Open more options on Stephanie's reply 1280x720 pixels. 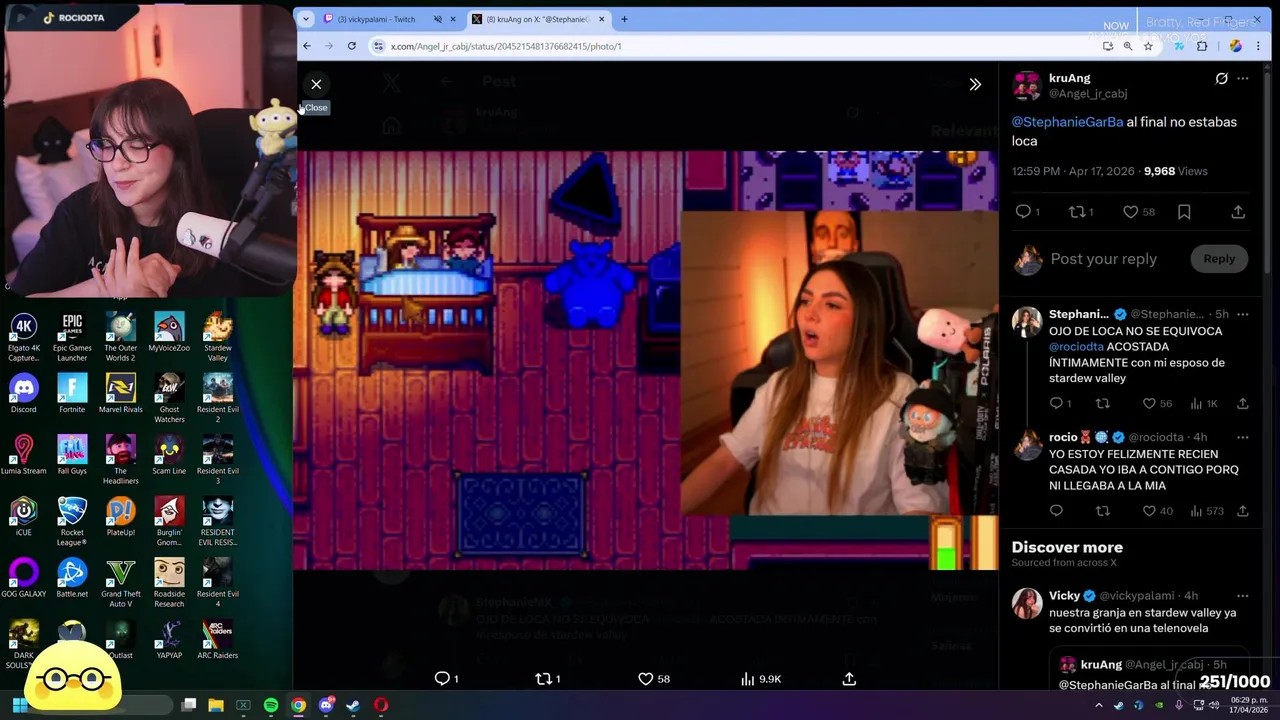[1243, 314]
